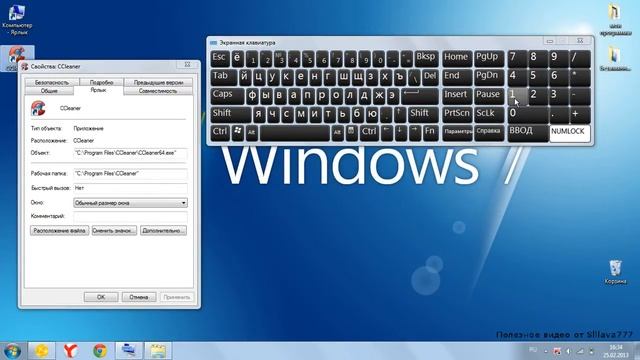Open the Предыдущие версии tab
This screenshot has width=640, height=360.
click(158, 82)
